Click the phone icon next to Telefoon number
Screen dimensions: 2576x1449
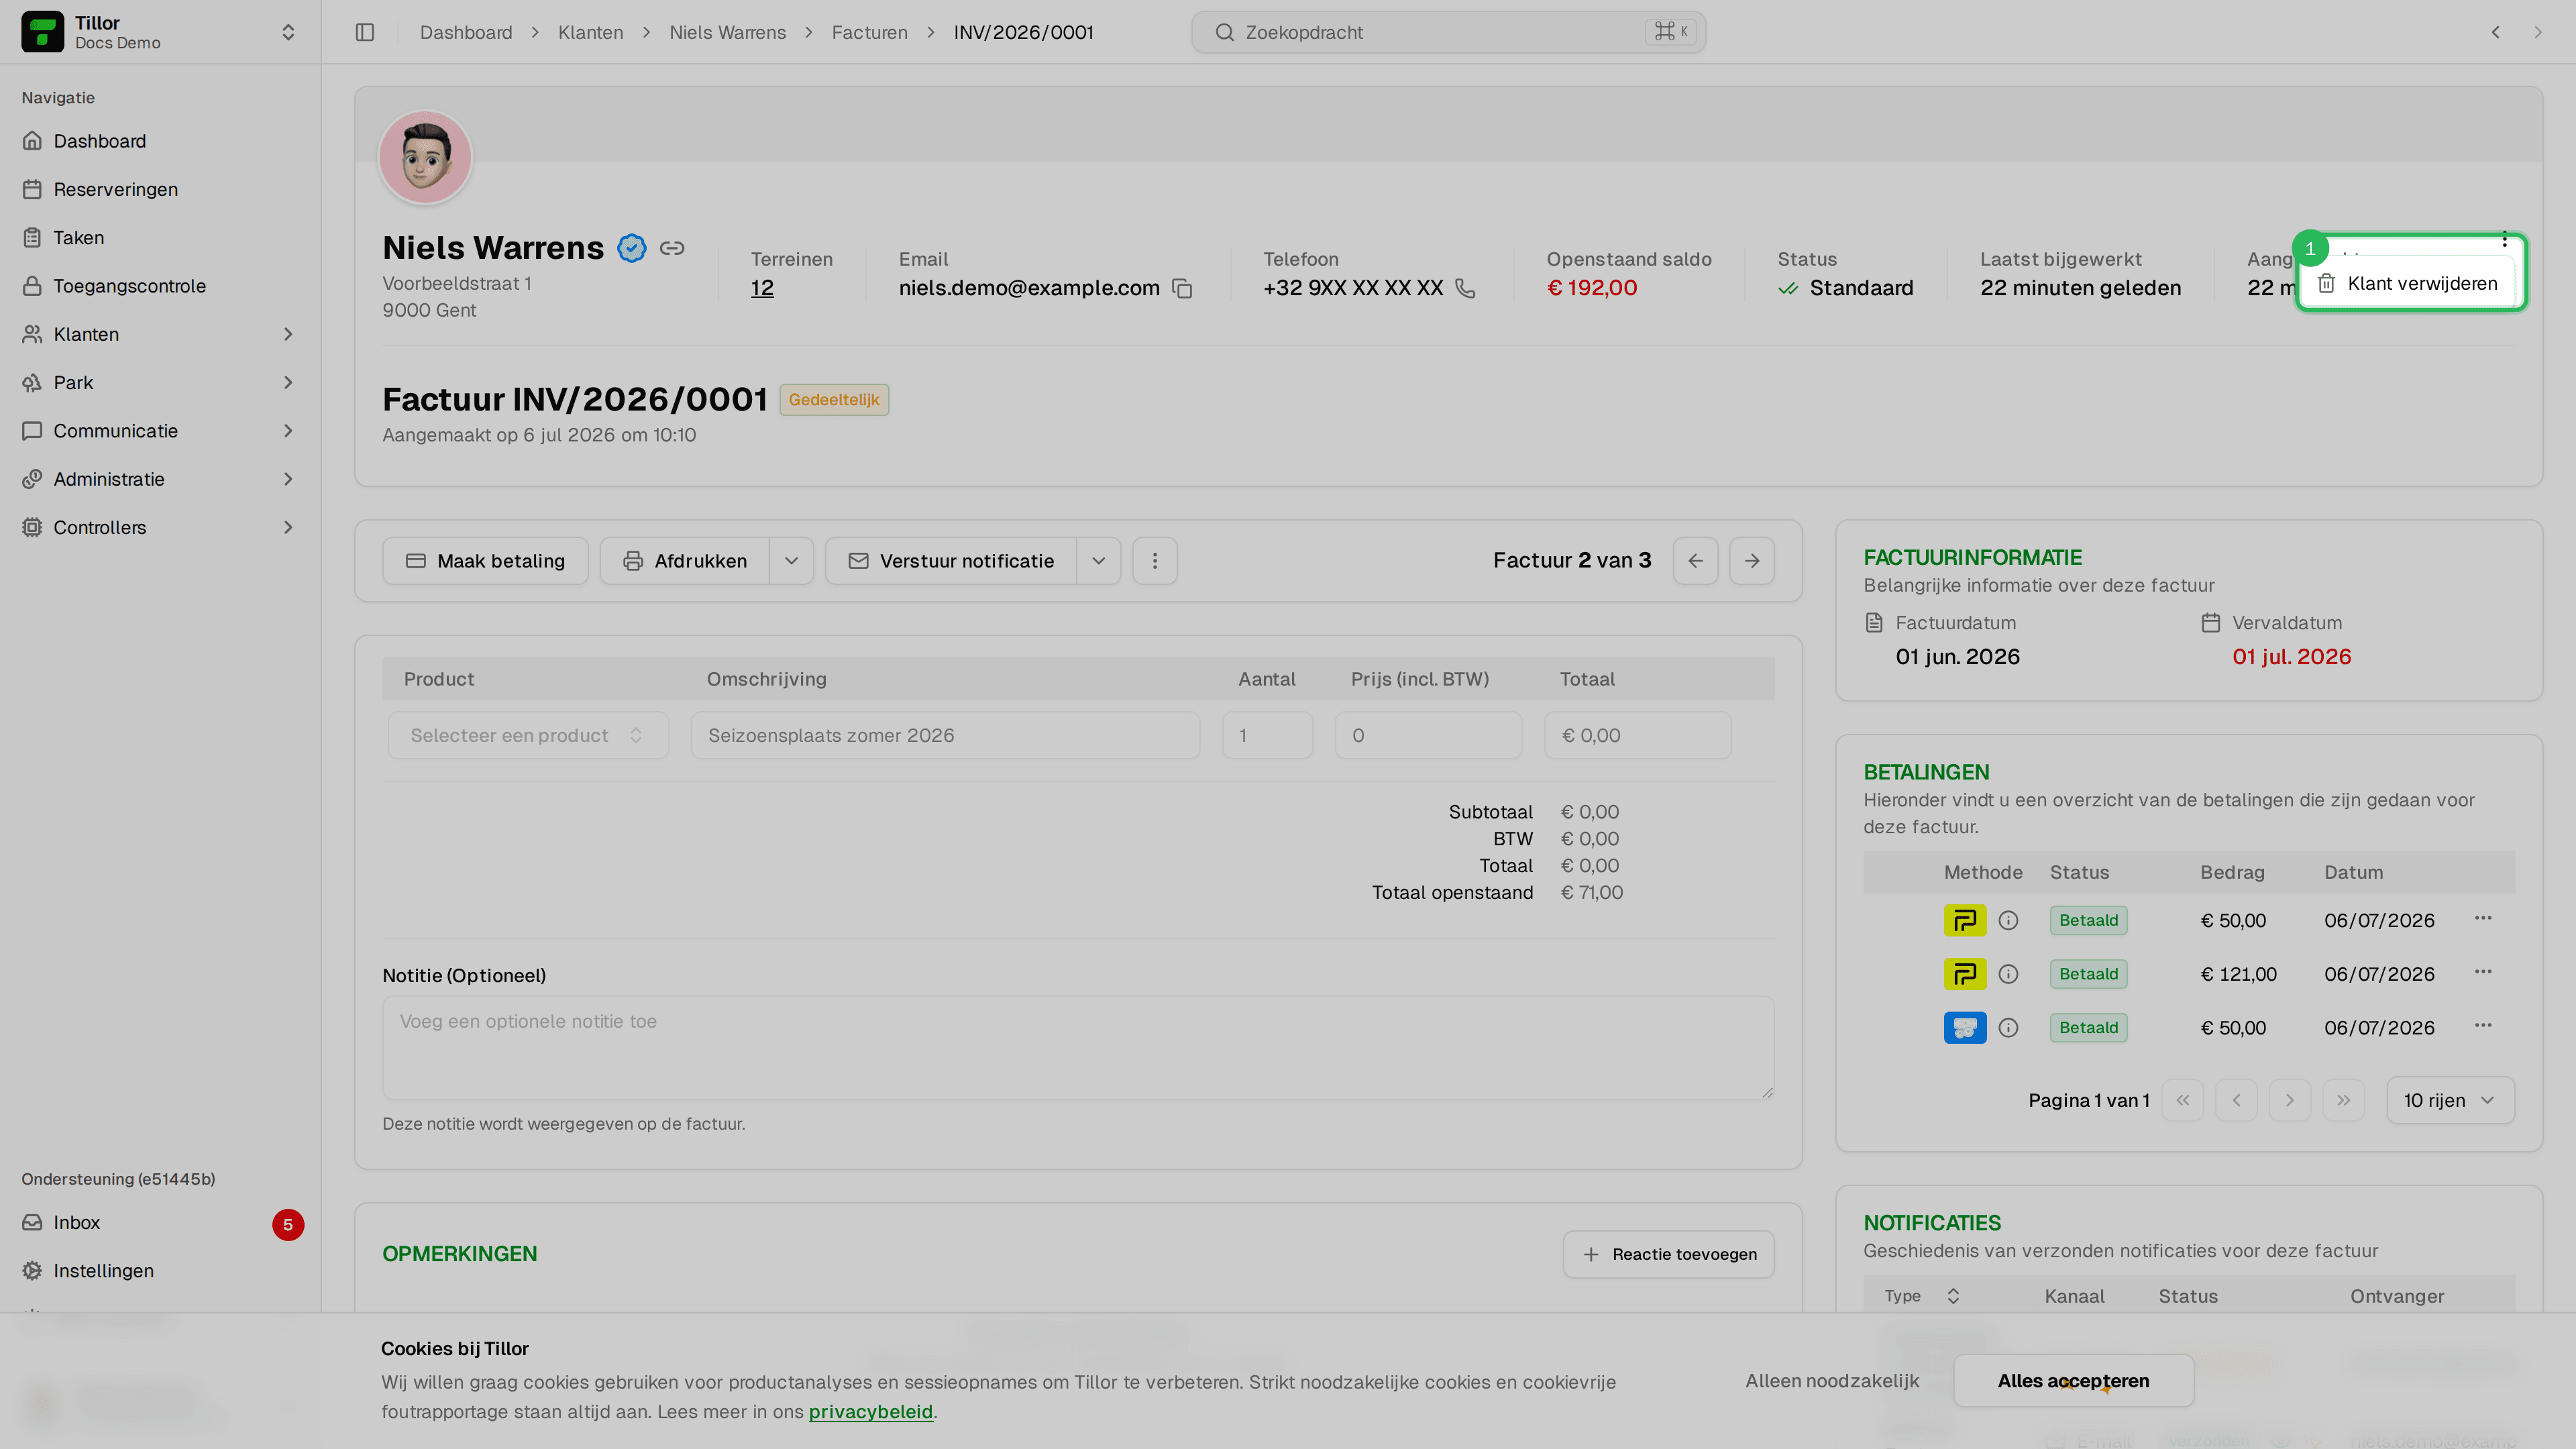pyautogui.click(x=1465, y=288)
